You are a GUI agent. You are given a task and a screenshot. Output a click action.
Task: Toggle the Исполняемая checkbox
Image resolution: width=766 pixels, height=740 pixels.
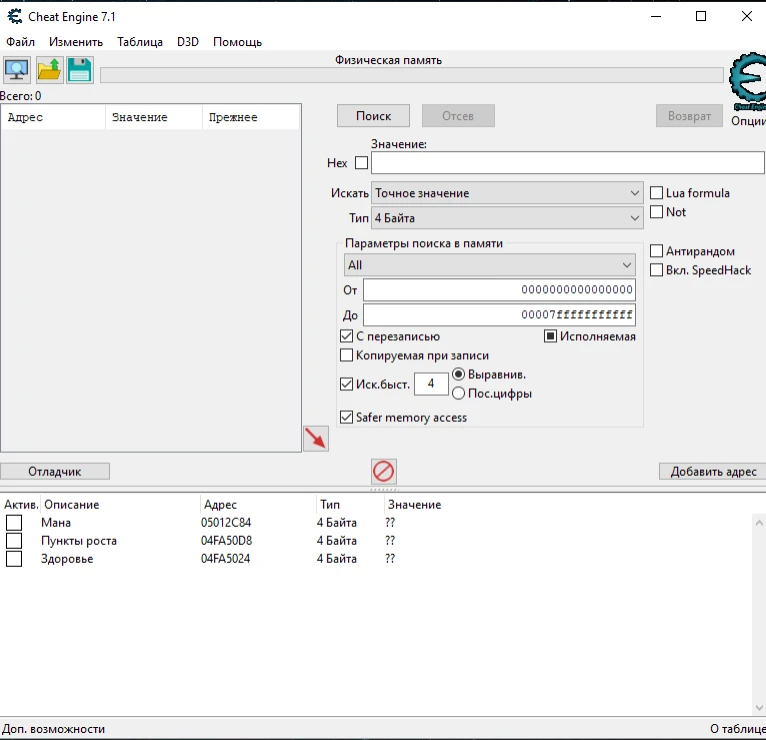click(551, 336)
